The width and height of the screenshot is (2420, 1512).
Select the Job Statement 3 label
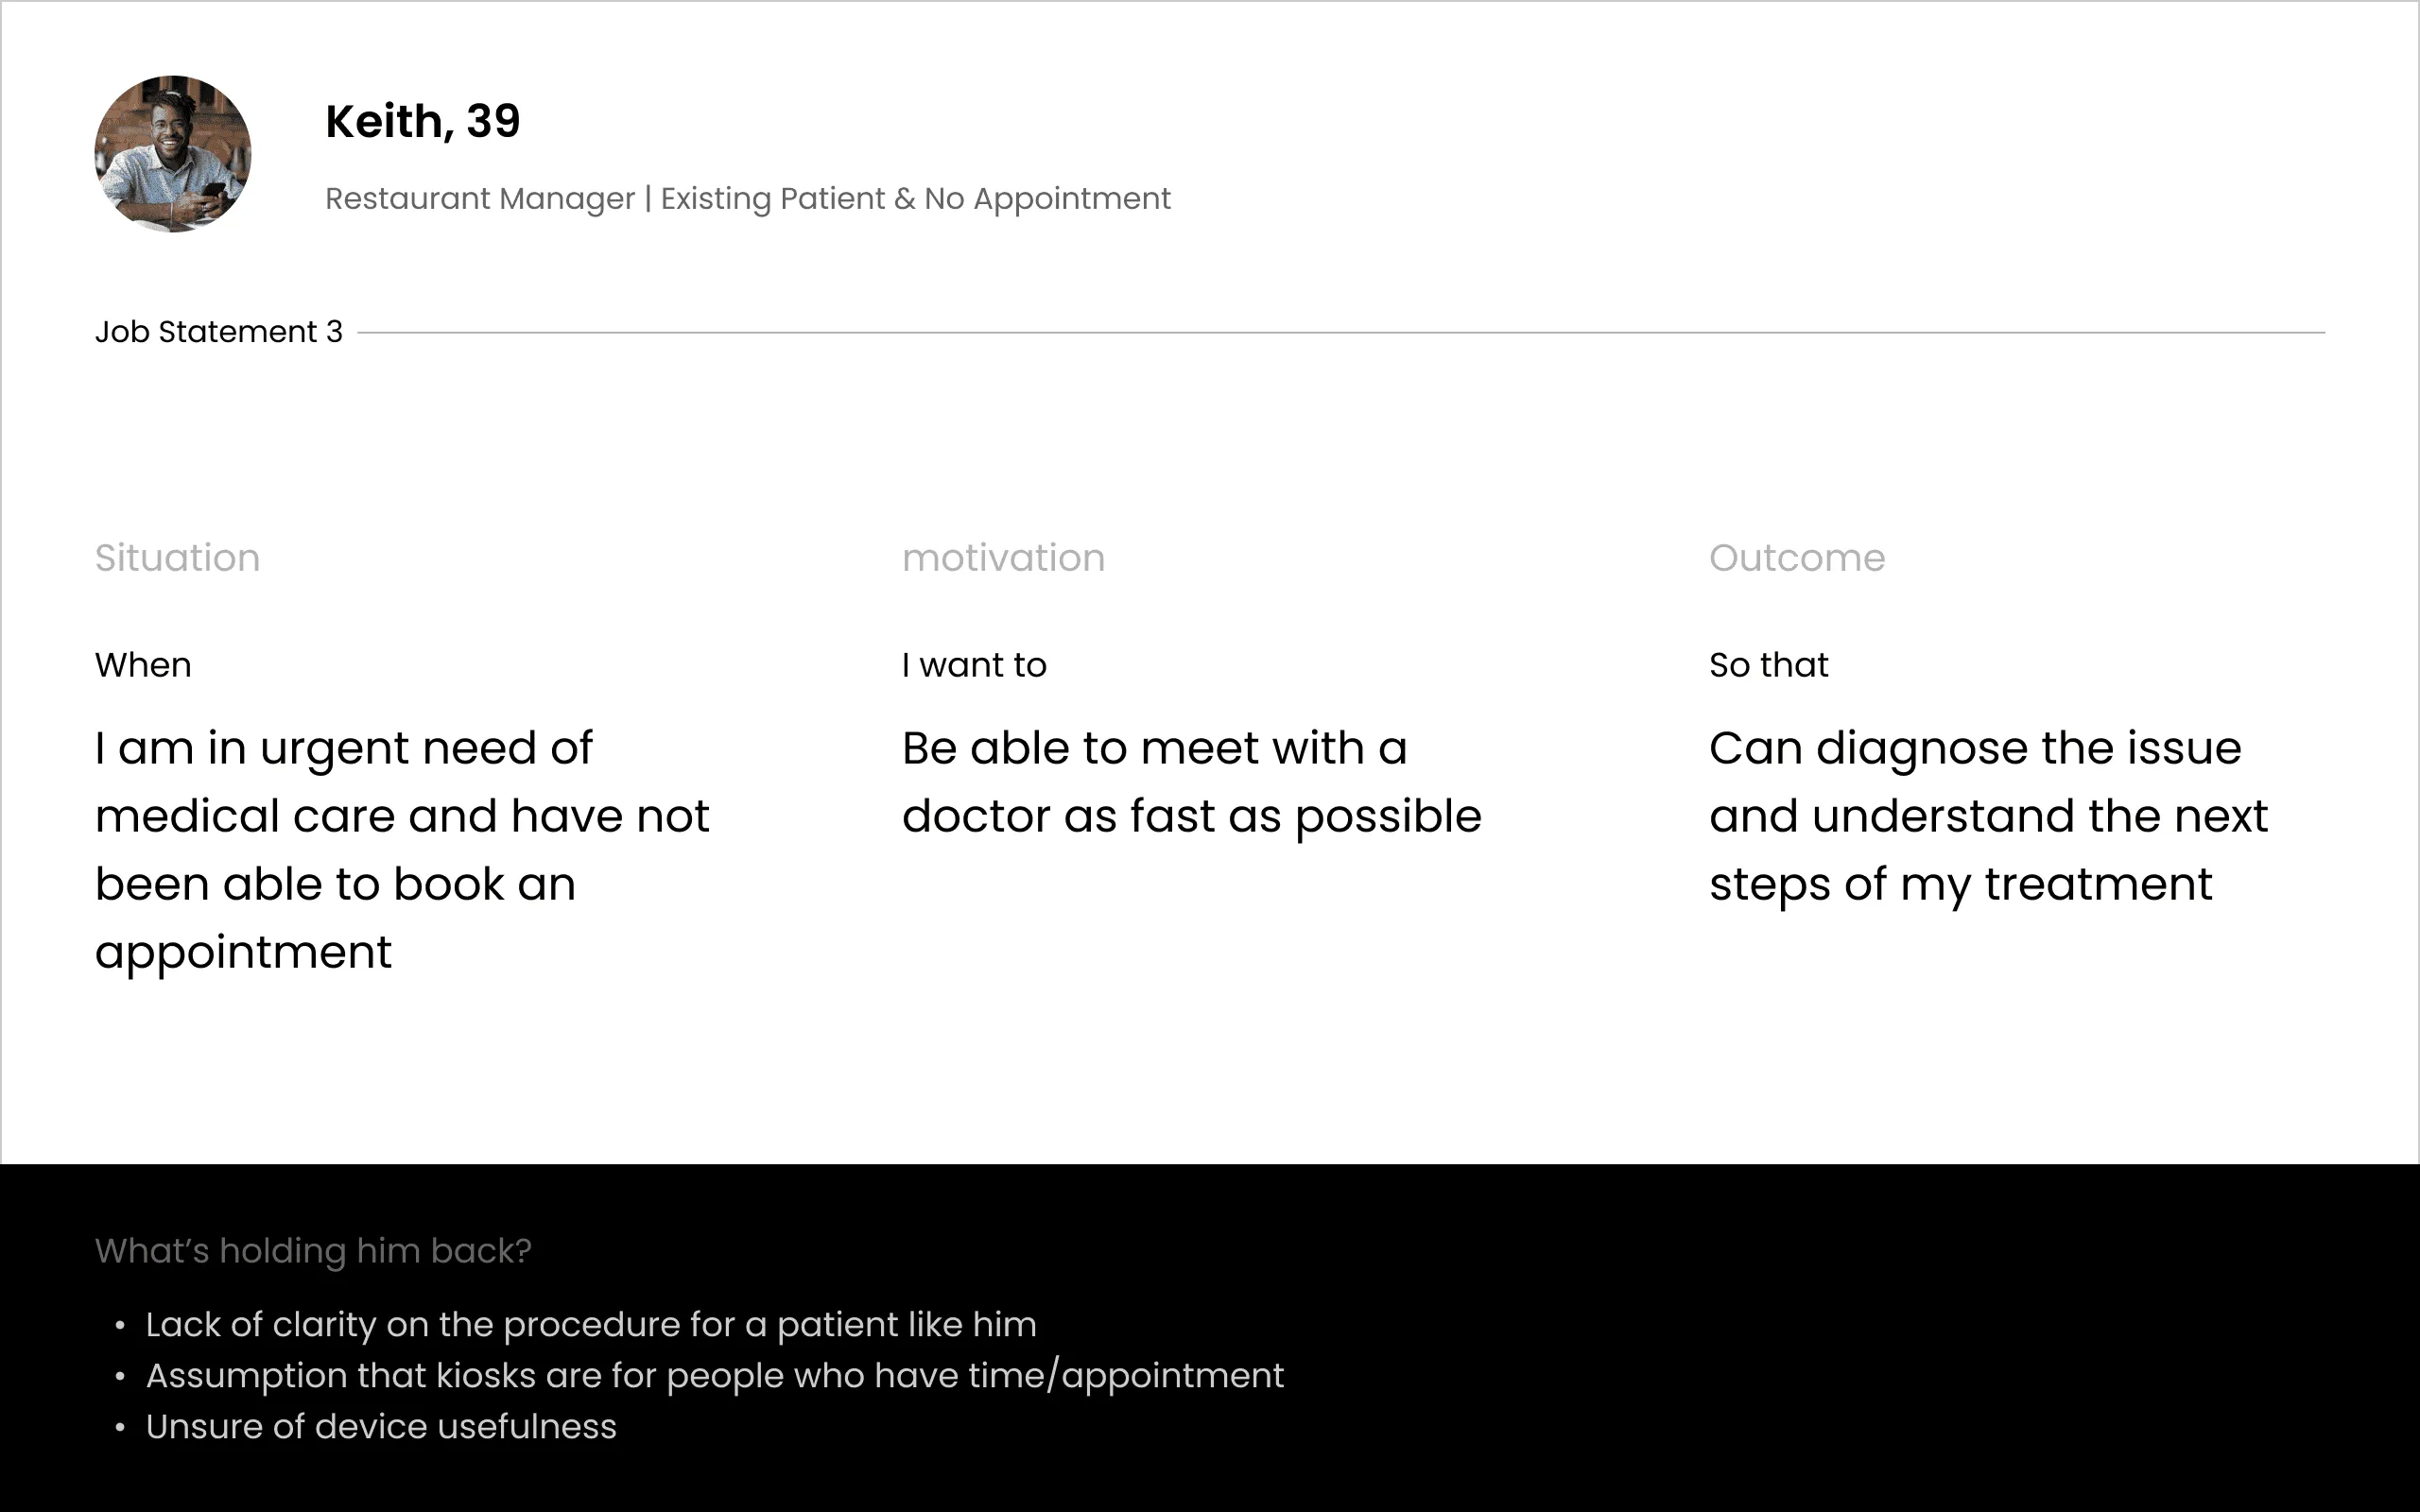219,331
